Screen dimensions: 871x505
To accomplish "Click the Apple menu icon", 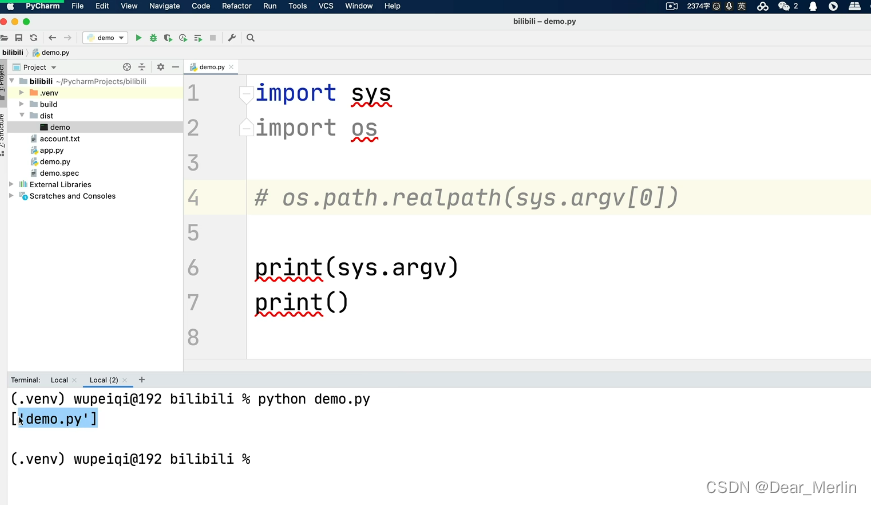I will pos(11,6).
